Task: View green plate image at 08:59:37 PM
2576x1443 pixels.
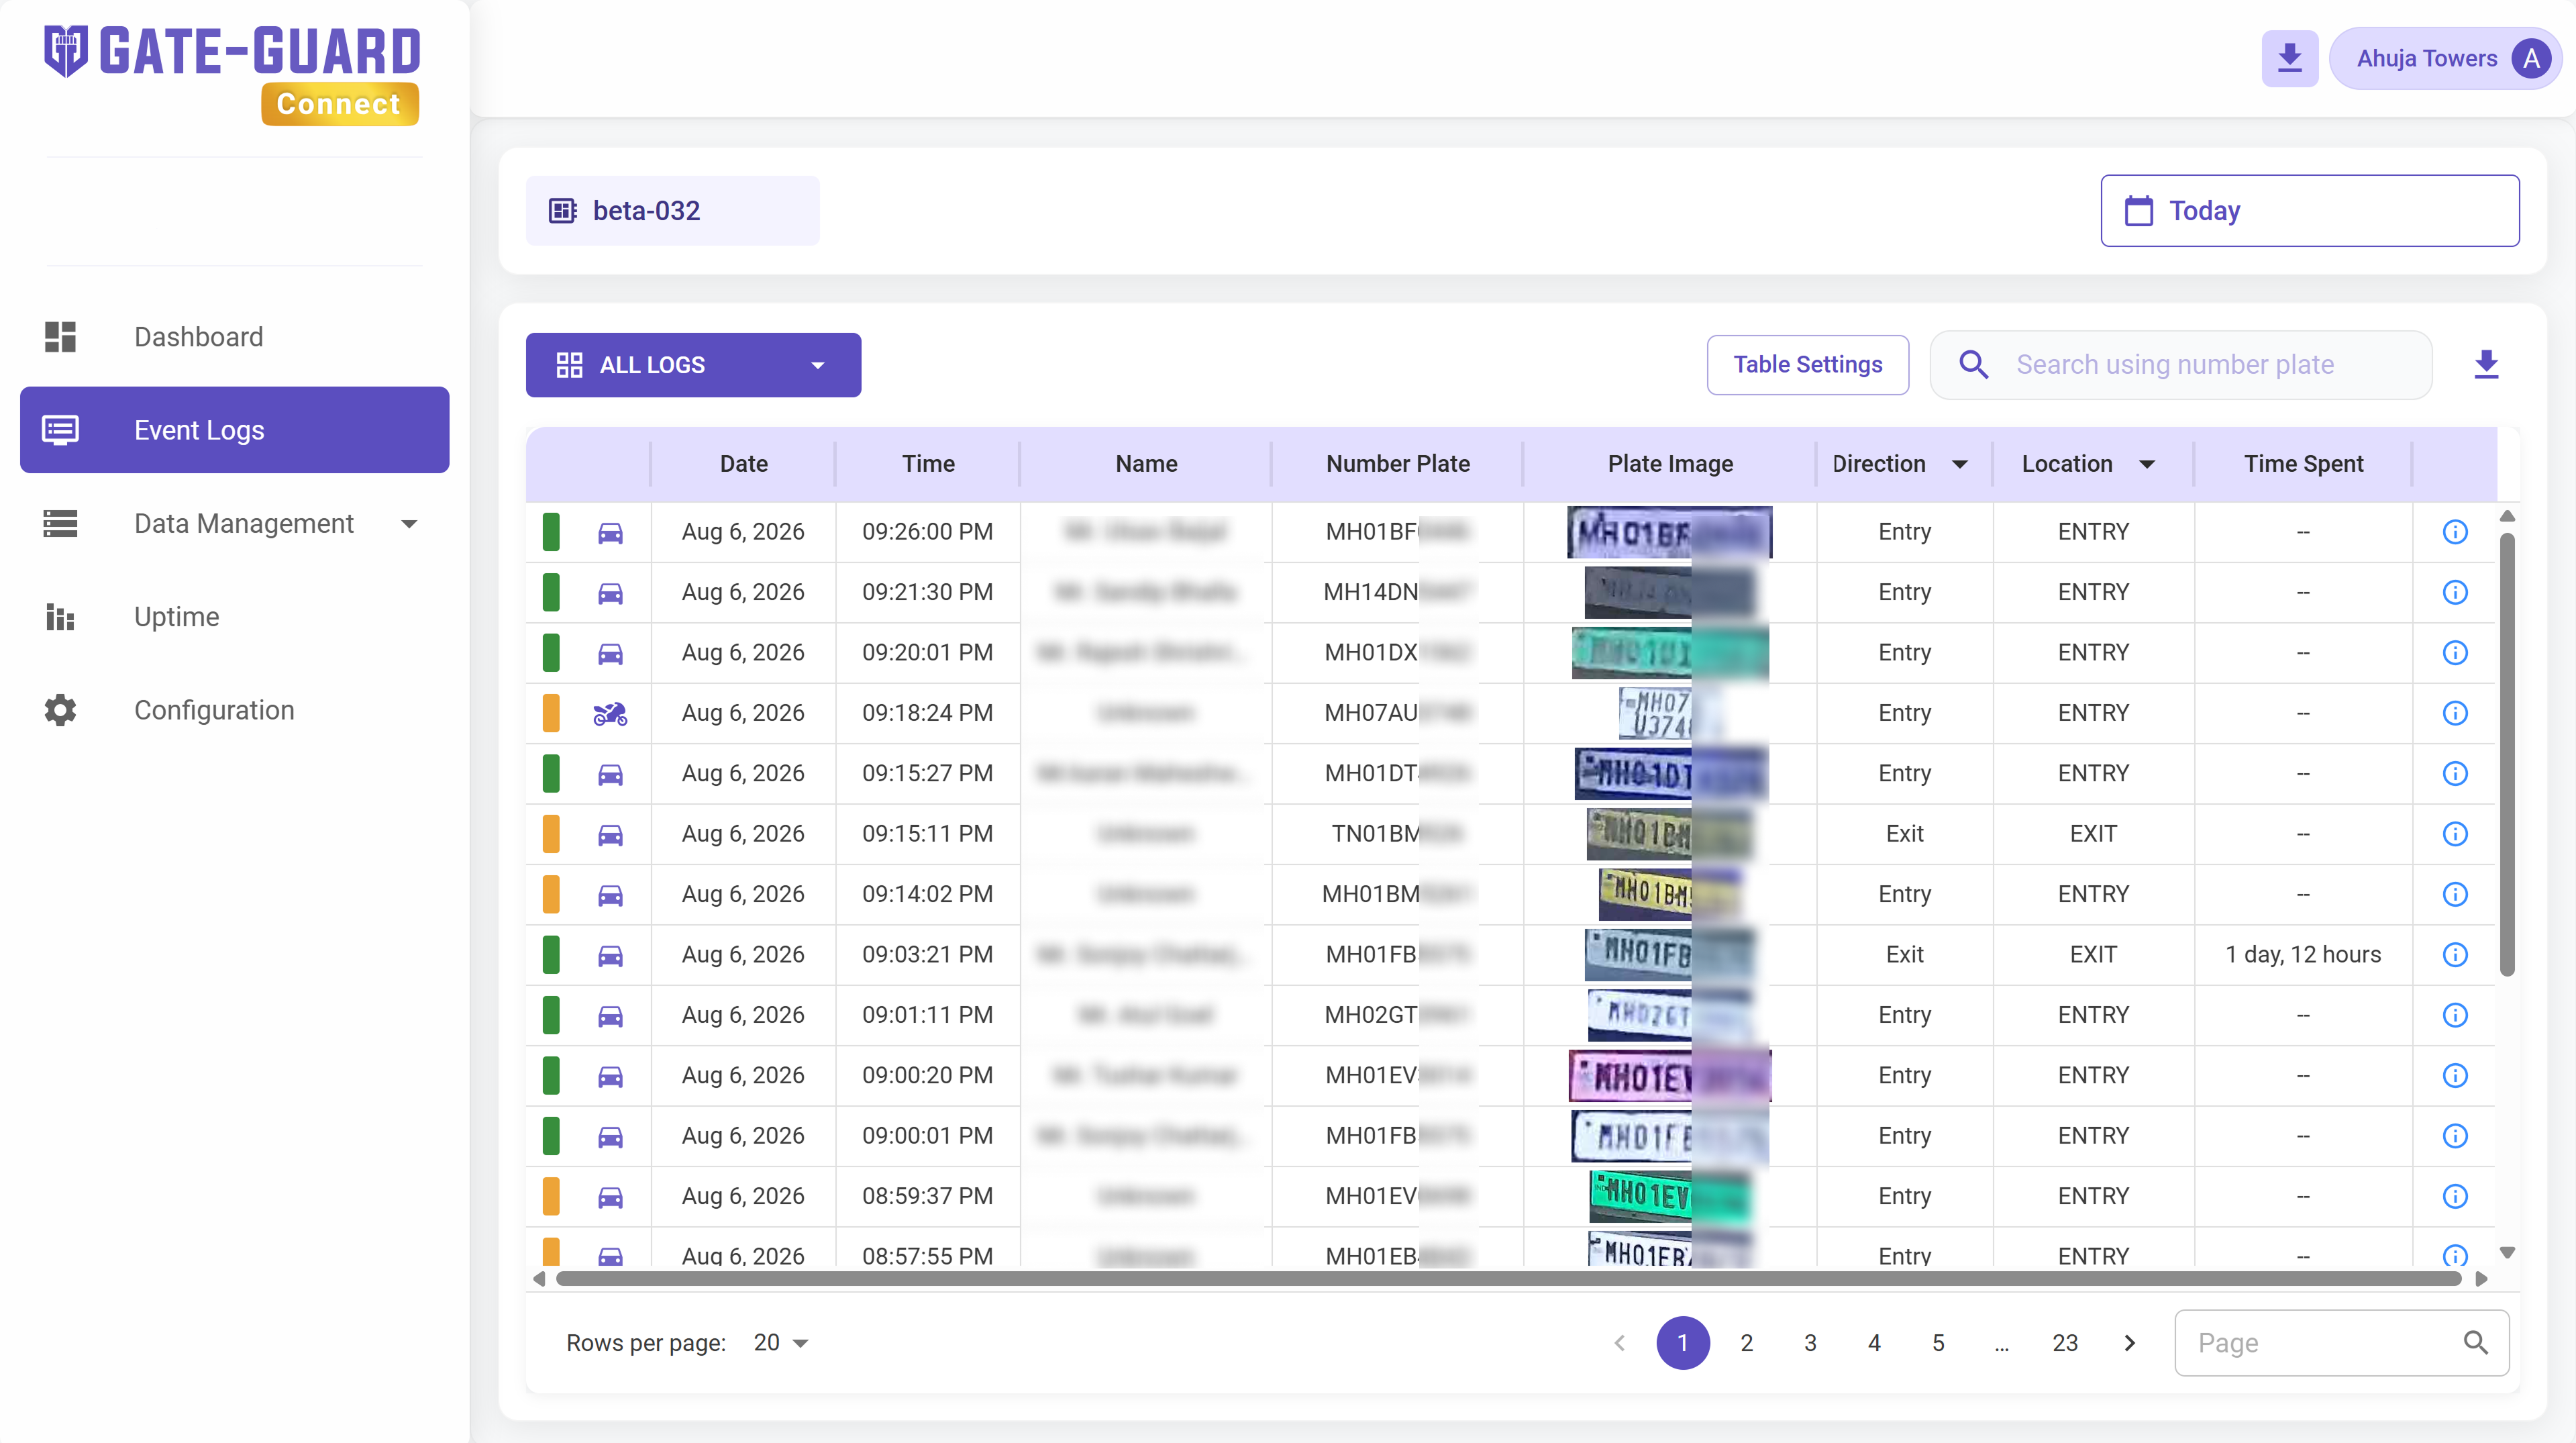Action: (x=1670, y=1197)
